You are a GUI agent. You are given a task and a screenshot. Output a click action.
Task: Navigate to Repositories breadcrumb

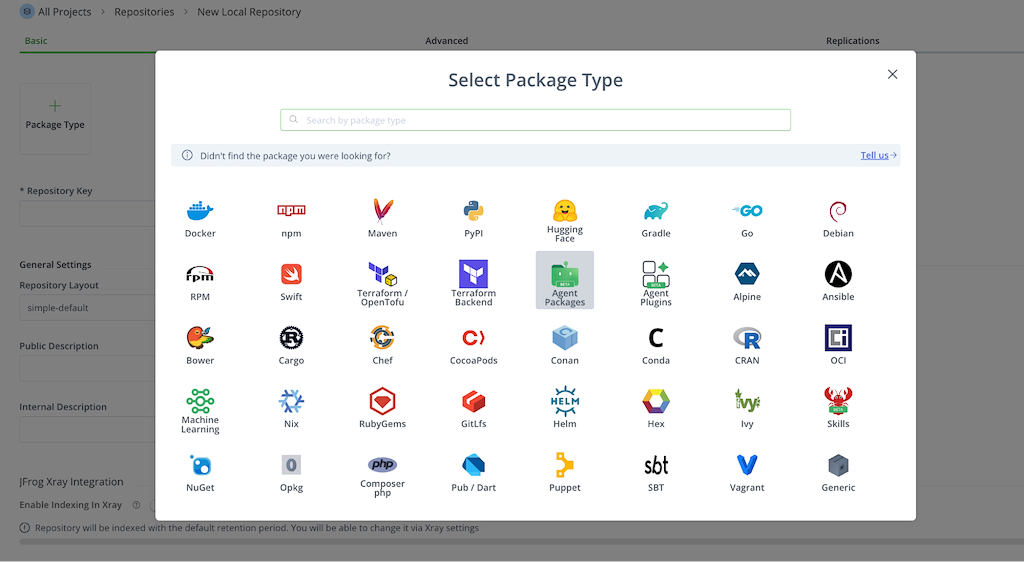tap(144, 12)
